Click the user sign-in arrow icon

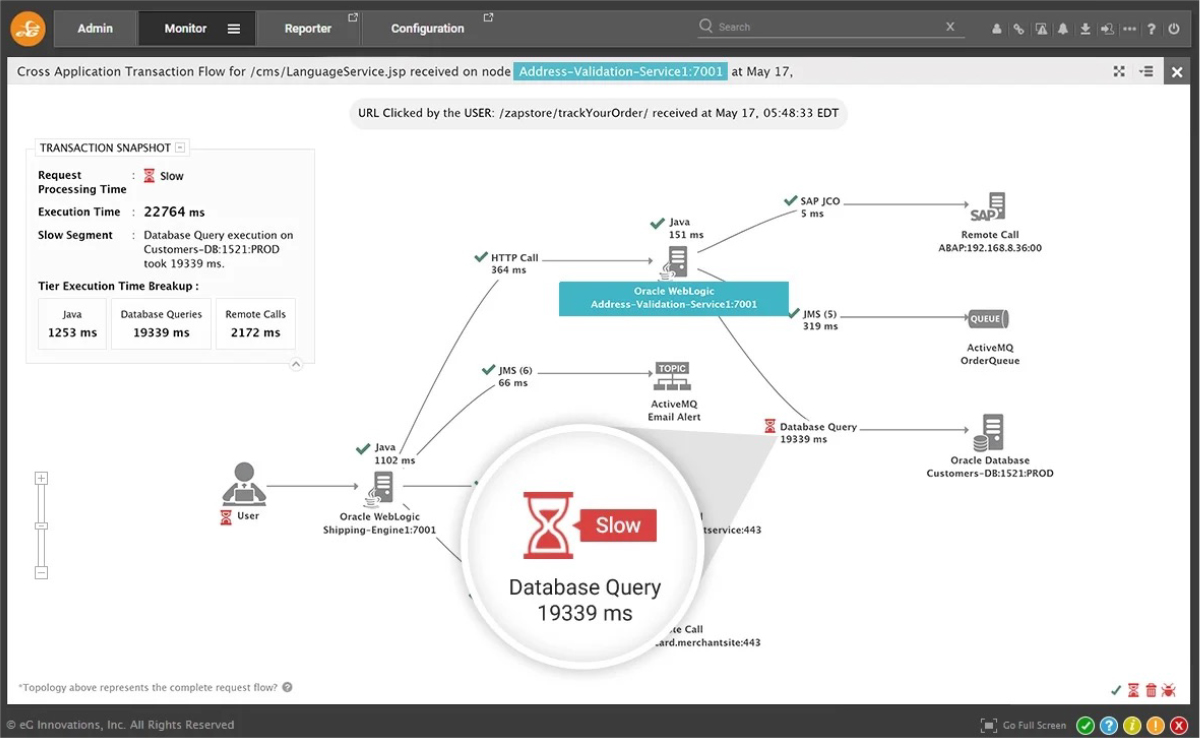(1108, 29)
